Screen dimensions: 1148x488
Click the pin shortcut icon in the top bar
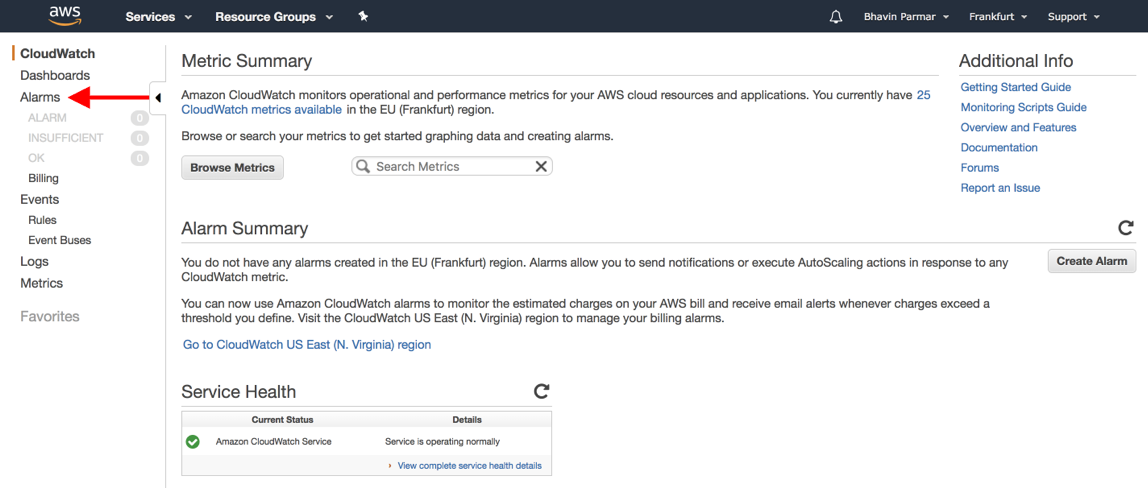click(363, 16)
